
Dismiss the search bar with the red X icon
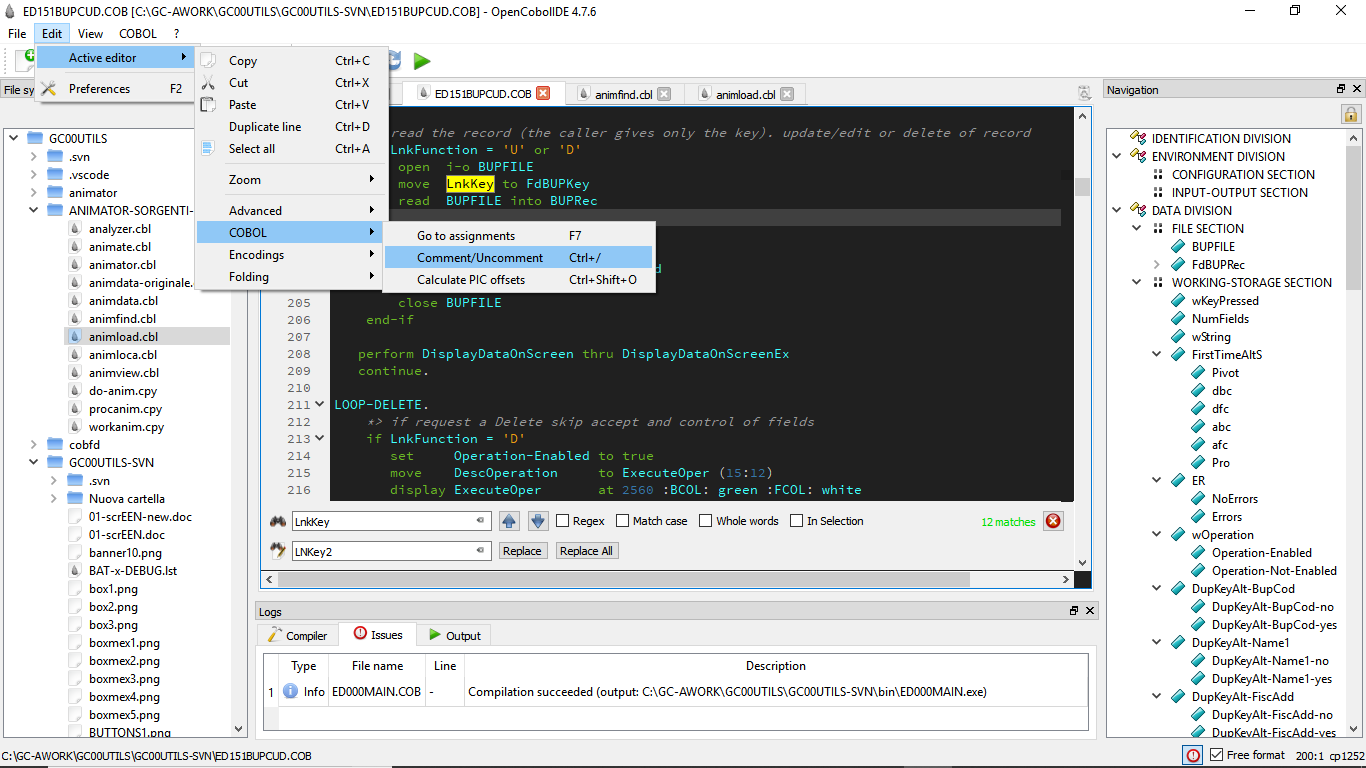pyautogui.click(x=1052, y=520)
